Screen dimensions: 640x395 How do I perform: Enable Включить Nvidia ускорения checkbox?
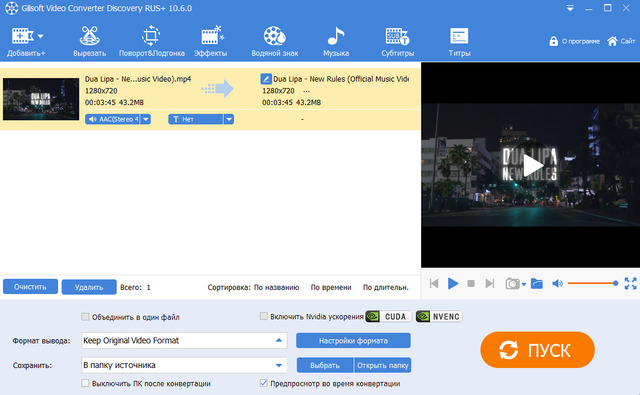[x=264, y=316]
